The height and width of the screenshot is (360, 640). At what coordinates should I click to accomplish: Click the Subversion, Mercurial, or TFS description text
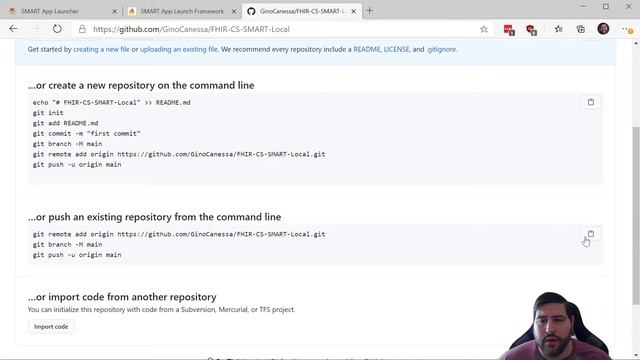(x=161, y=309)
